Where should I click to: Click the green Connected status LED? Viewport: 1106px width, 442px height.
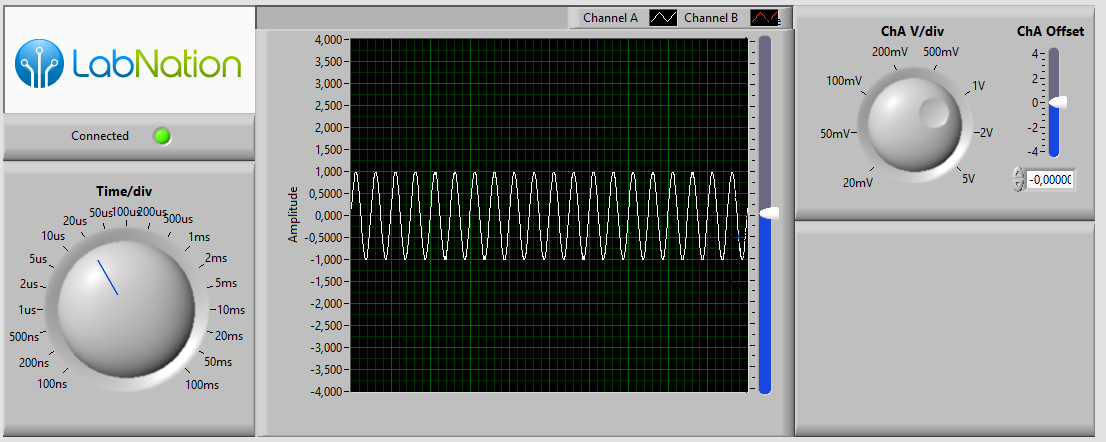click(x=162, y=136)
